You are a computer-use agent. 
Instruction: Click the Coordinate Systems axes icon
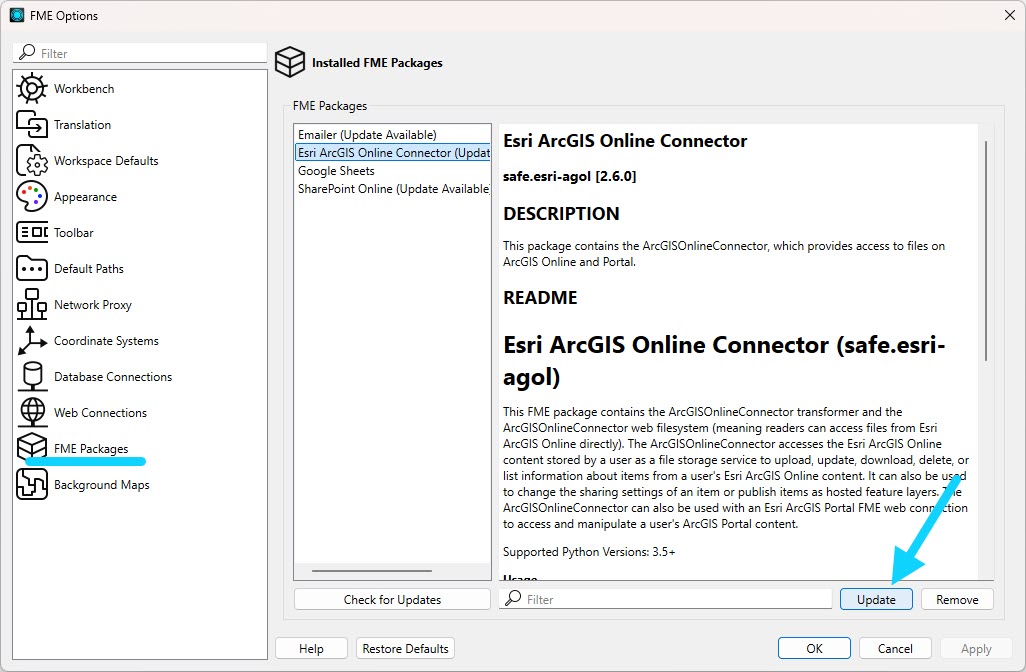click(x=31, y=340)
